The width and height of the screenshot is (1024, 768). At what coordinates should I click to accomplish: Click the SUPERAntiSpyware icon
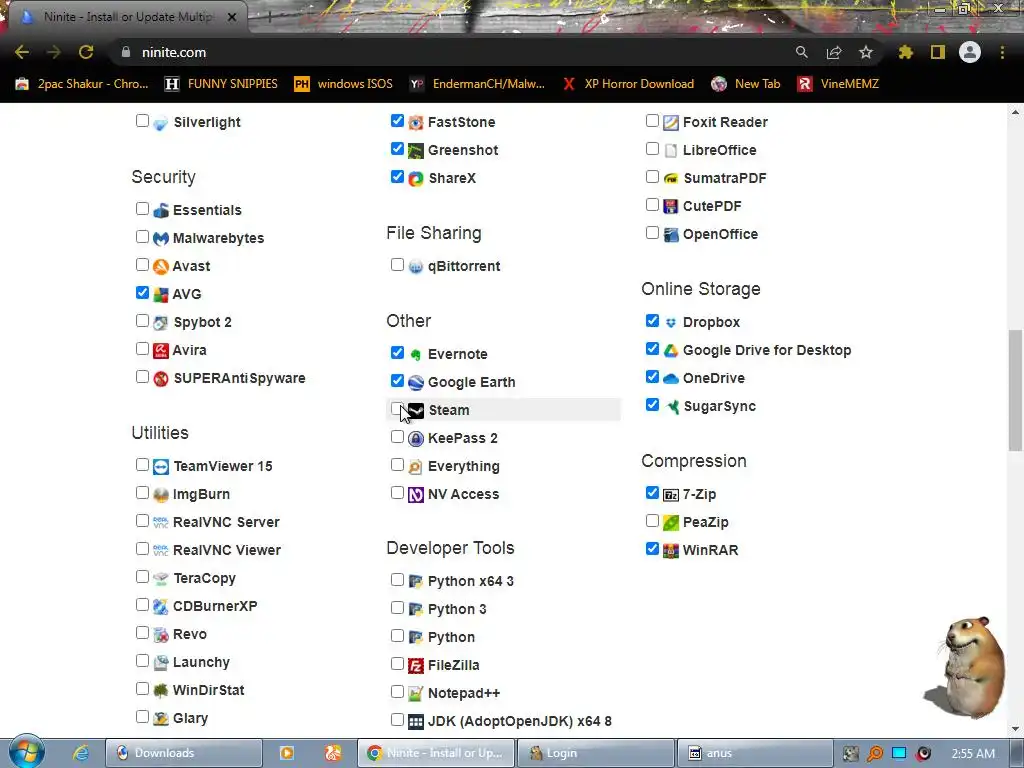pos(161,379)
